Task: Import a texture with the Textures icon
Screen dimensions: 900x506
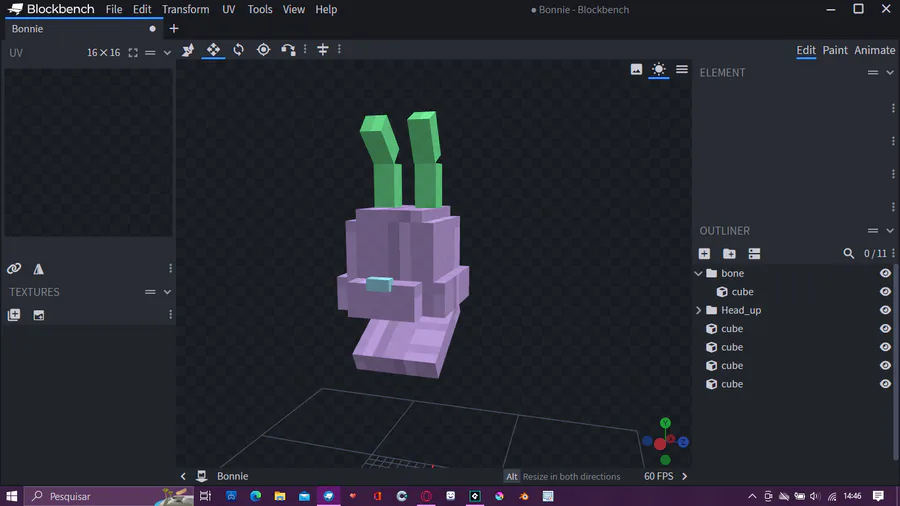Action: pyautogui.click(x=14, y=315)
